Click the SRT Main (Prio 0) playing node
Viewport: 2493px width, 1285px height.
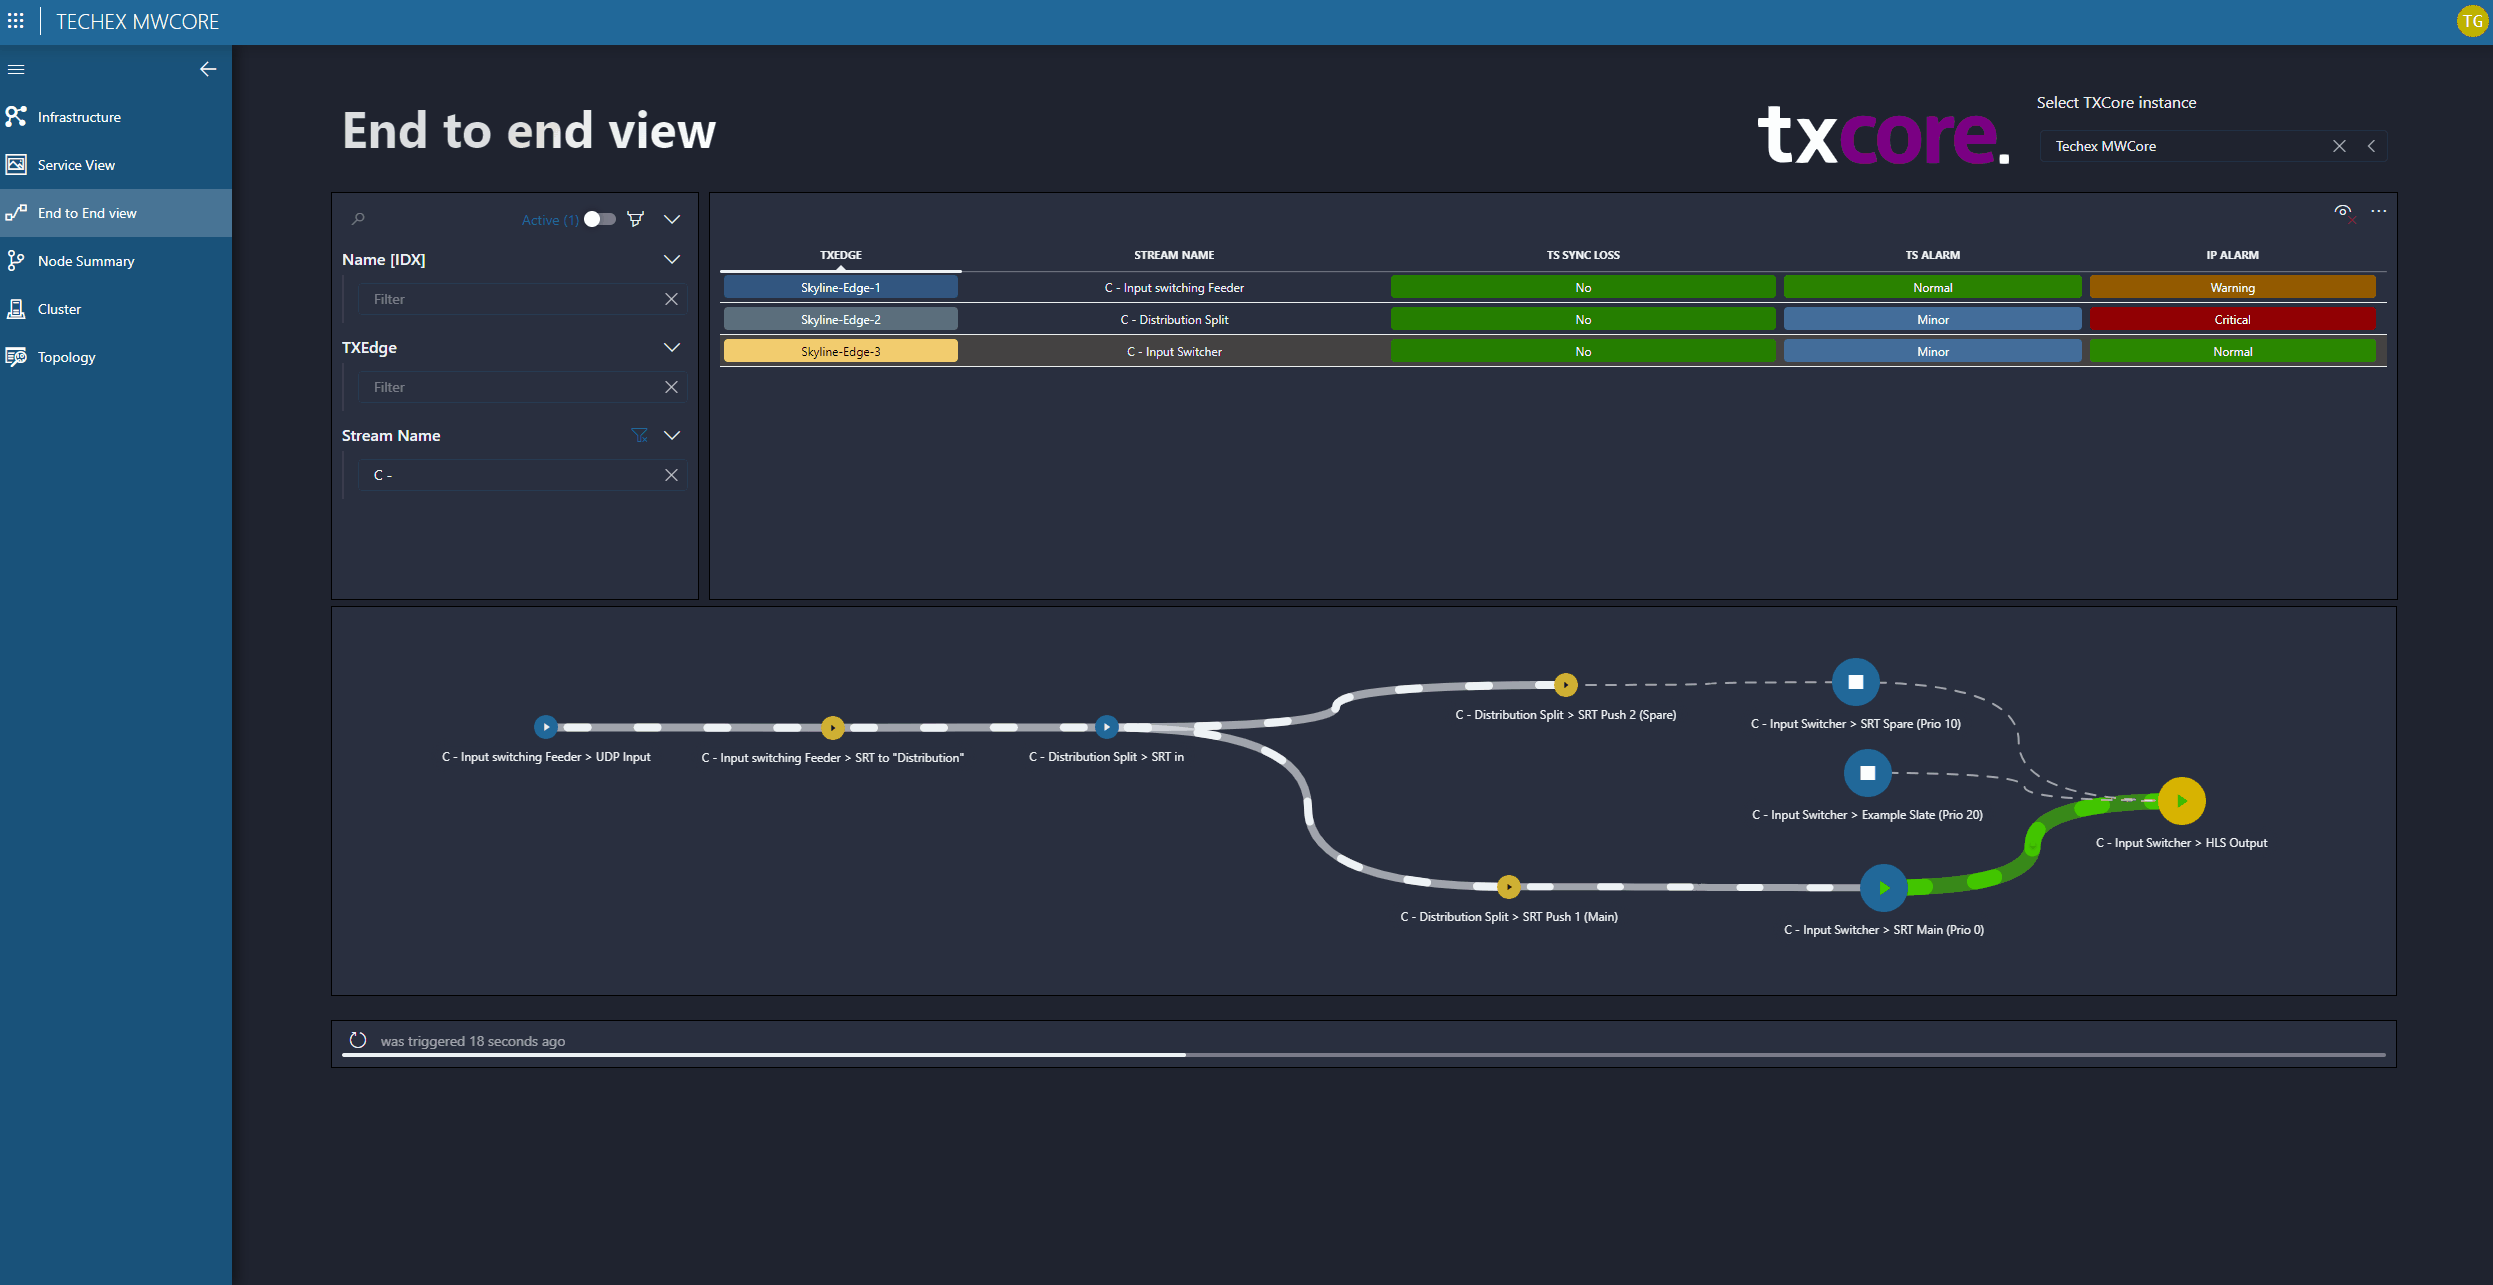[1884, 888]
